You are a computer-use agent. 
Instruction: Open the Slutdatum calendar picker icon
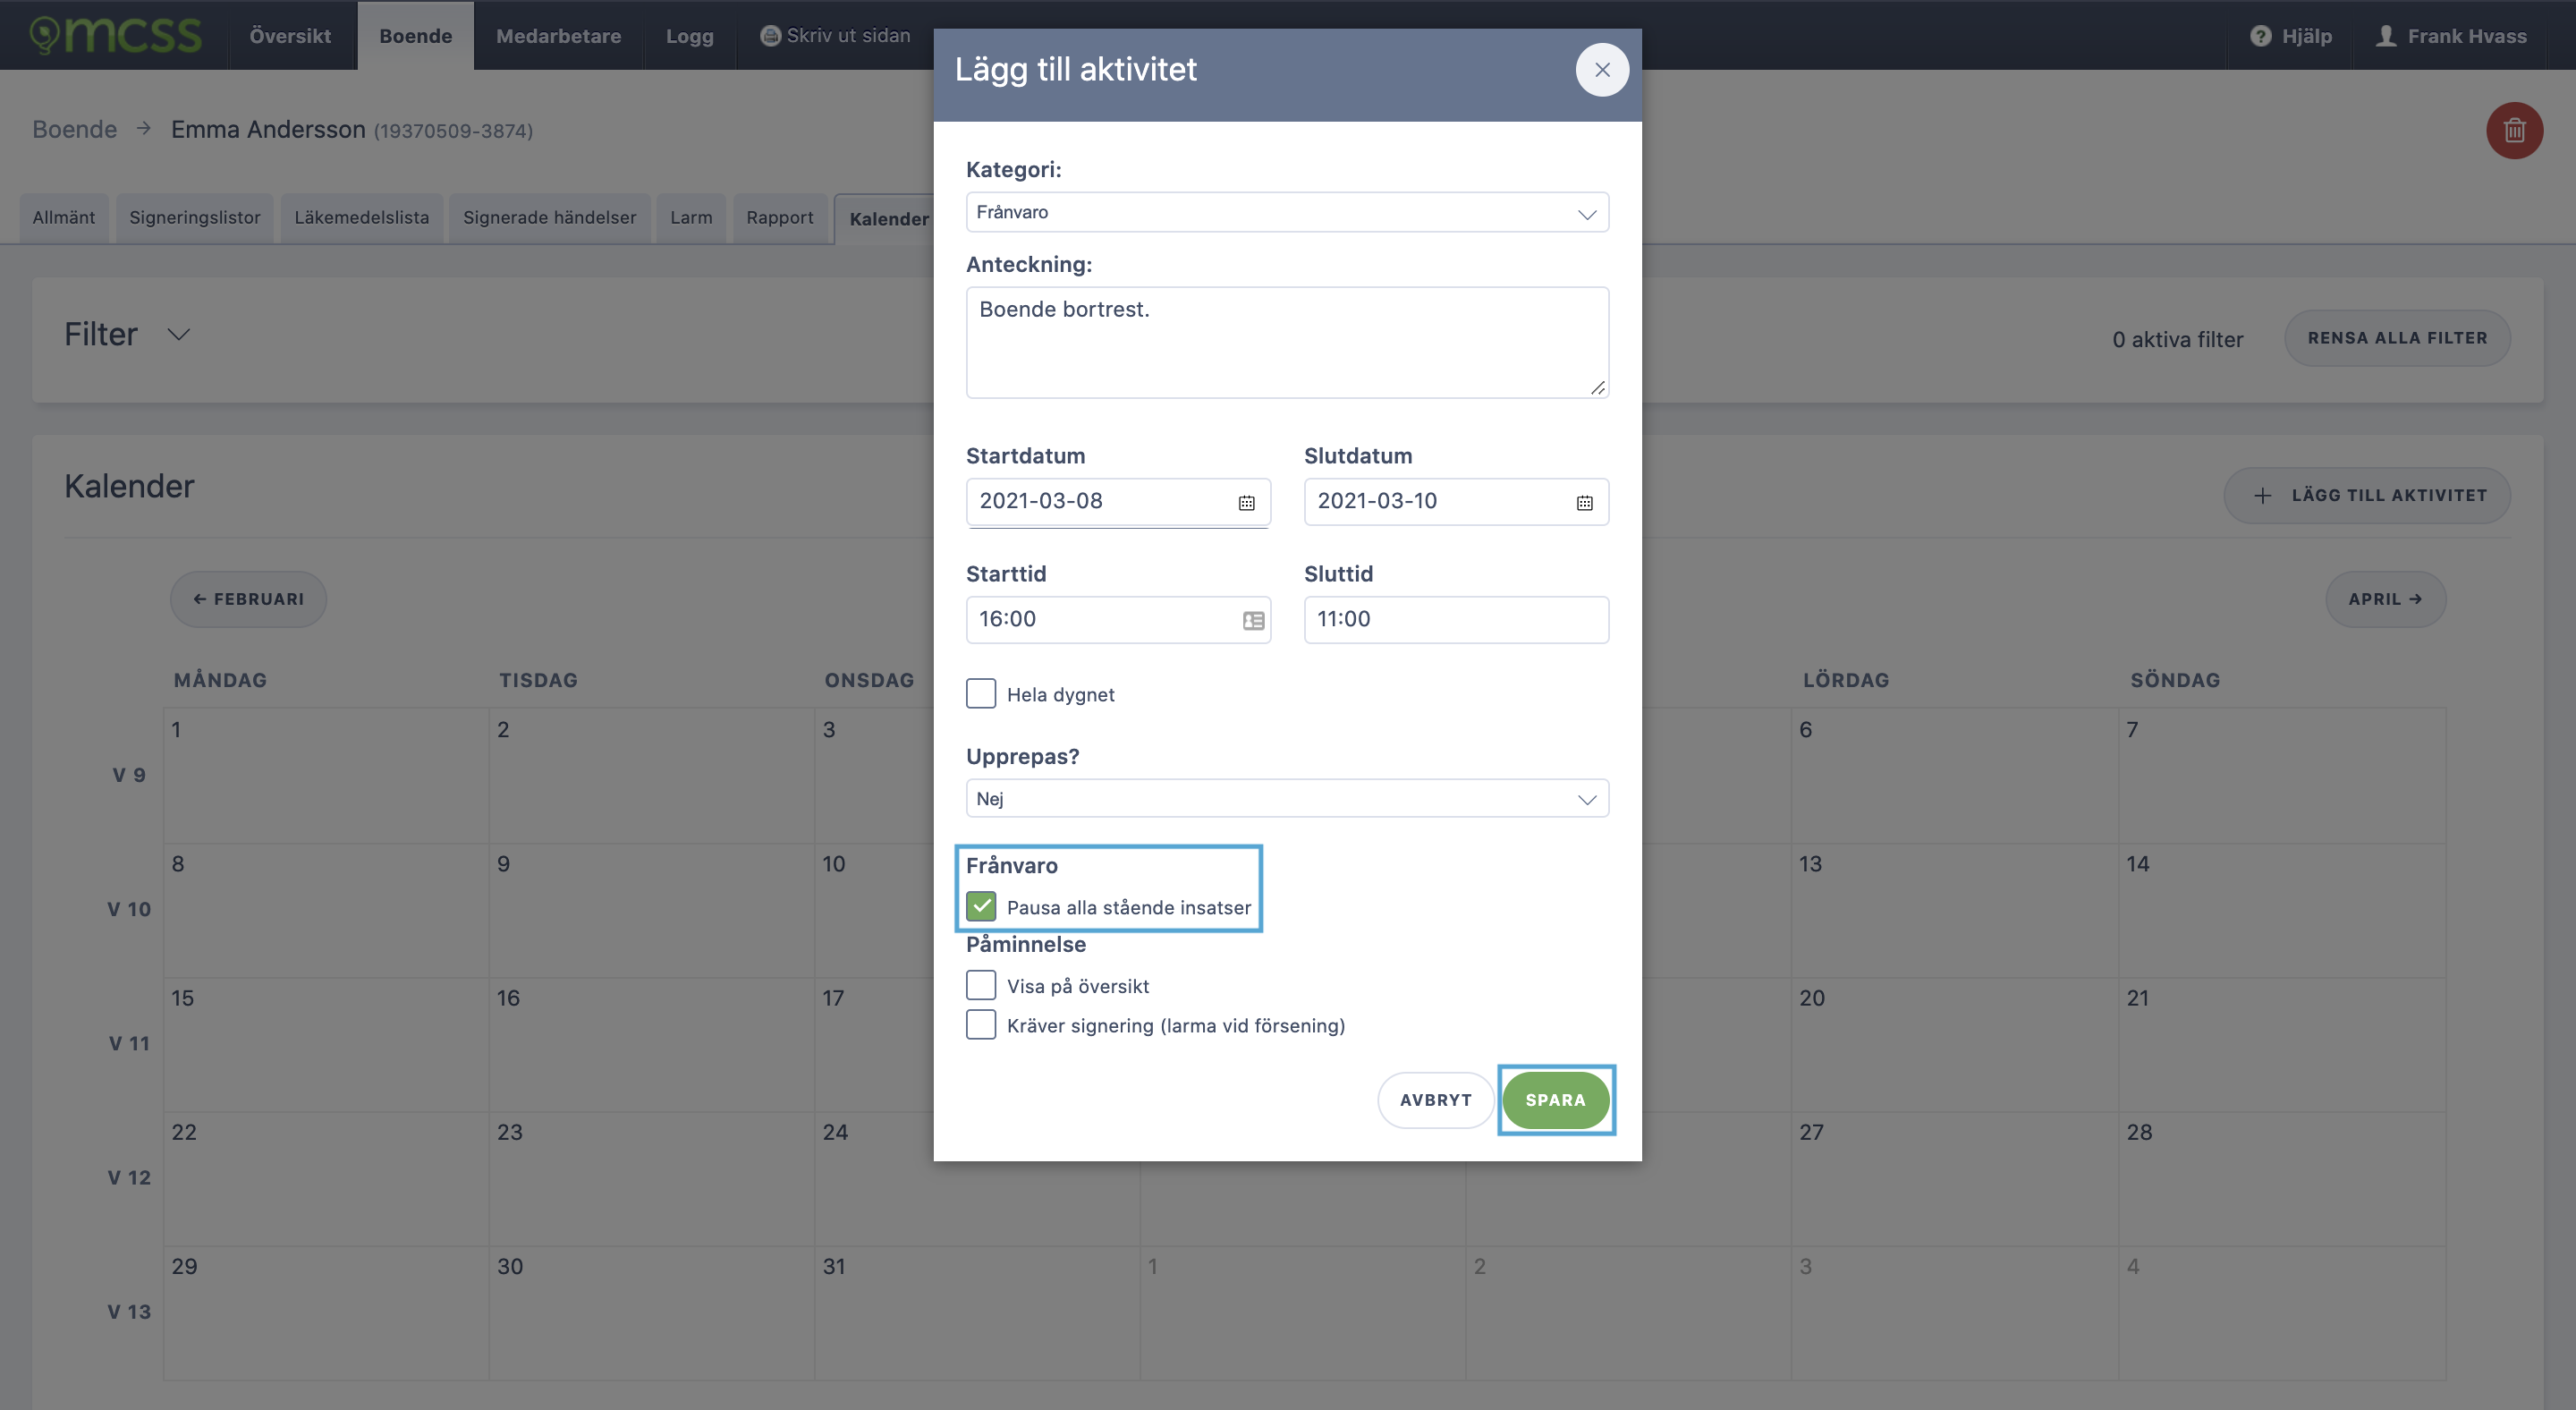(1584, 502)
